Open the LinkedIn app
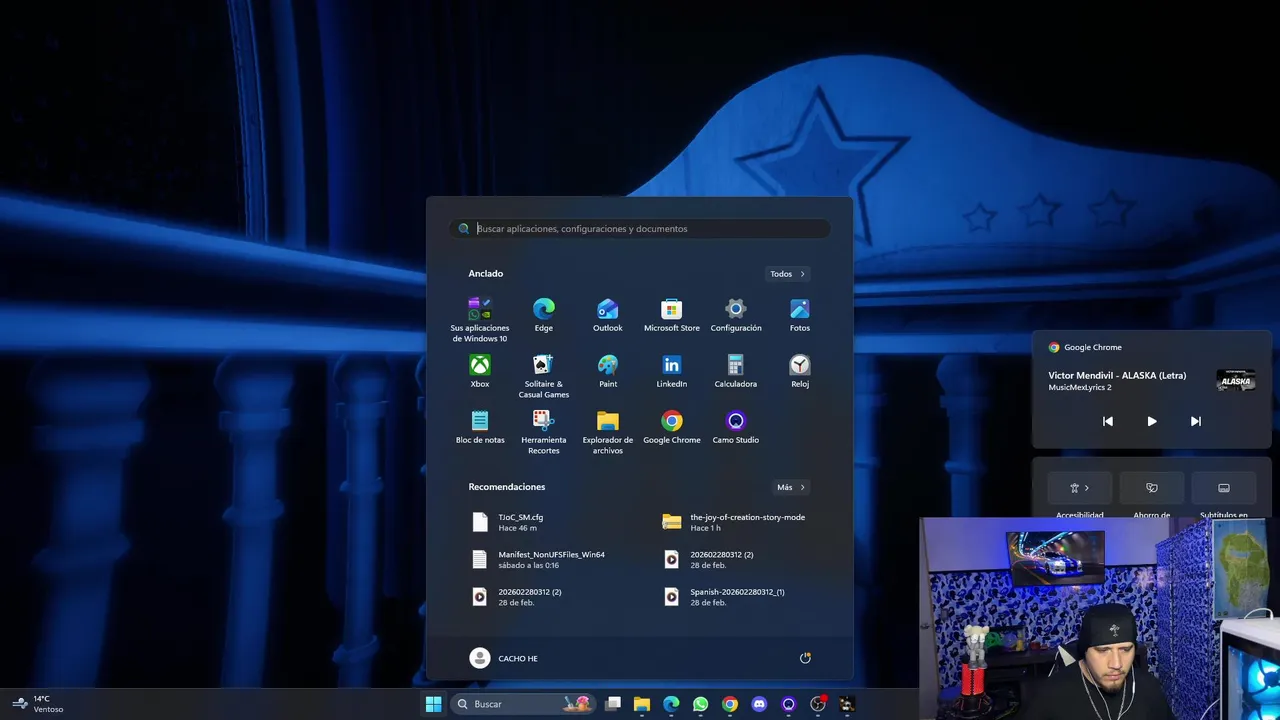This screenshot has width=1280, height=720. pyautogui.click(x=672, y=371)
